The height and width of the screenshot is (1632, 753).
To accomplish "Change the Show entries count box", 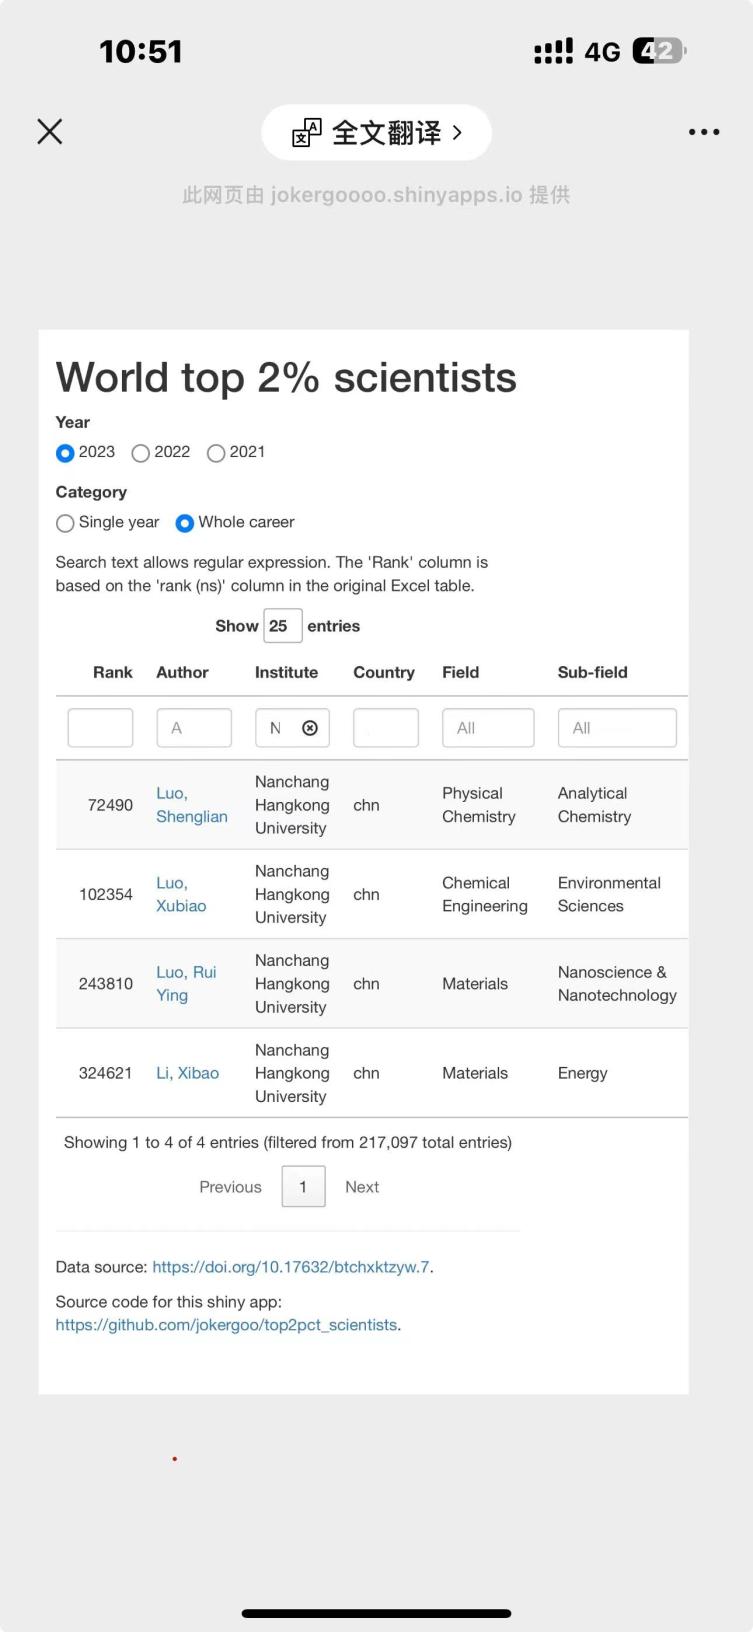I will 282,626.
